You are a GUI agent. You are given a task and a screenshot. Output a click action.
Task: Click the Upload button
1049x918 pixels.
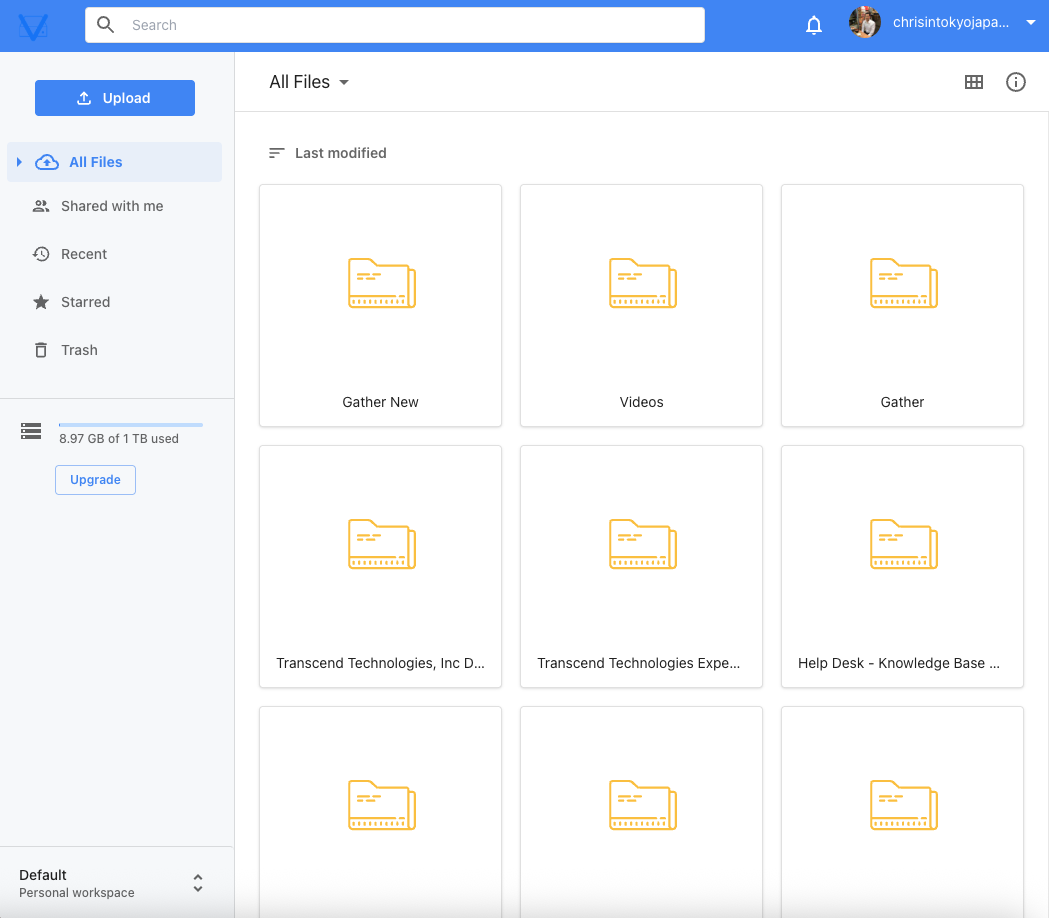tap(115, 98)
